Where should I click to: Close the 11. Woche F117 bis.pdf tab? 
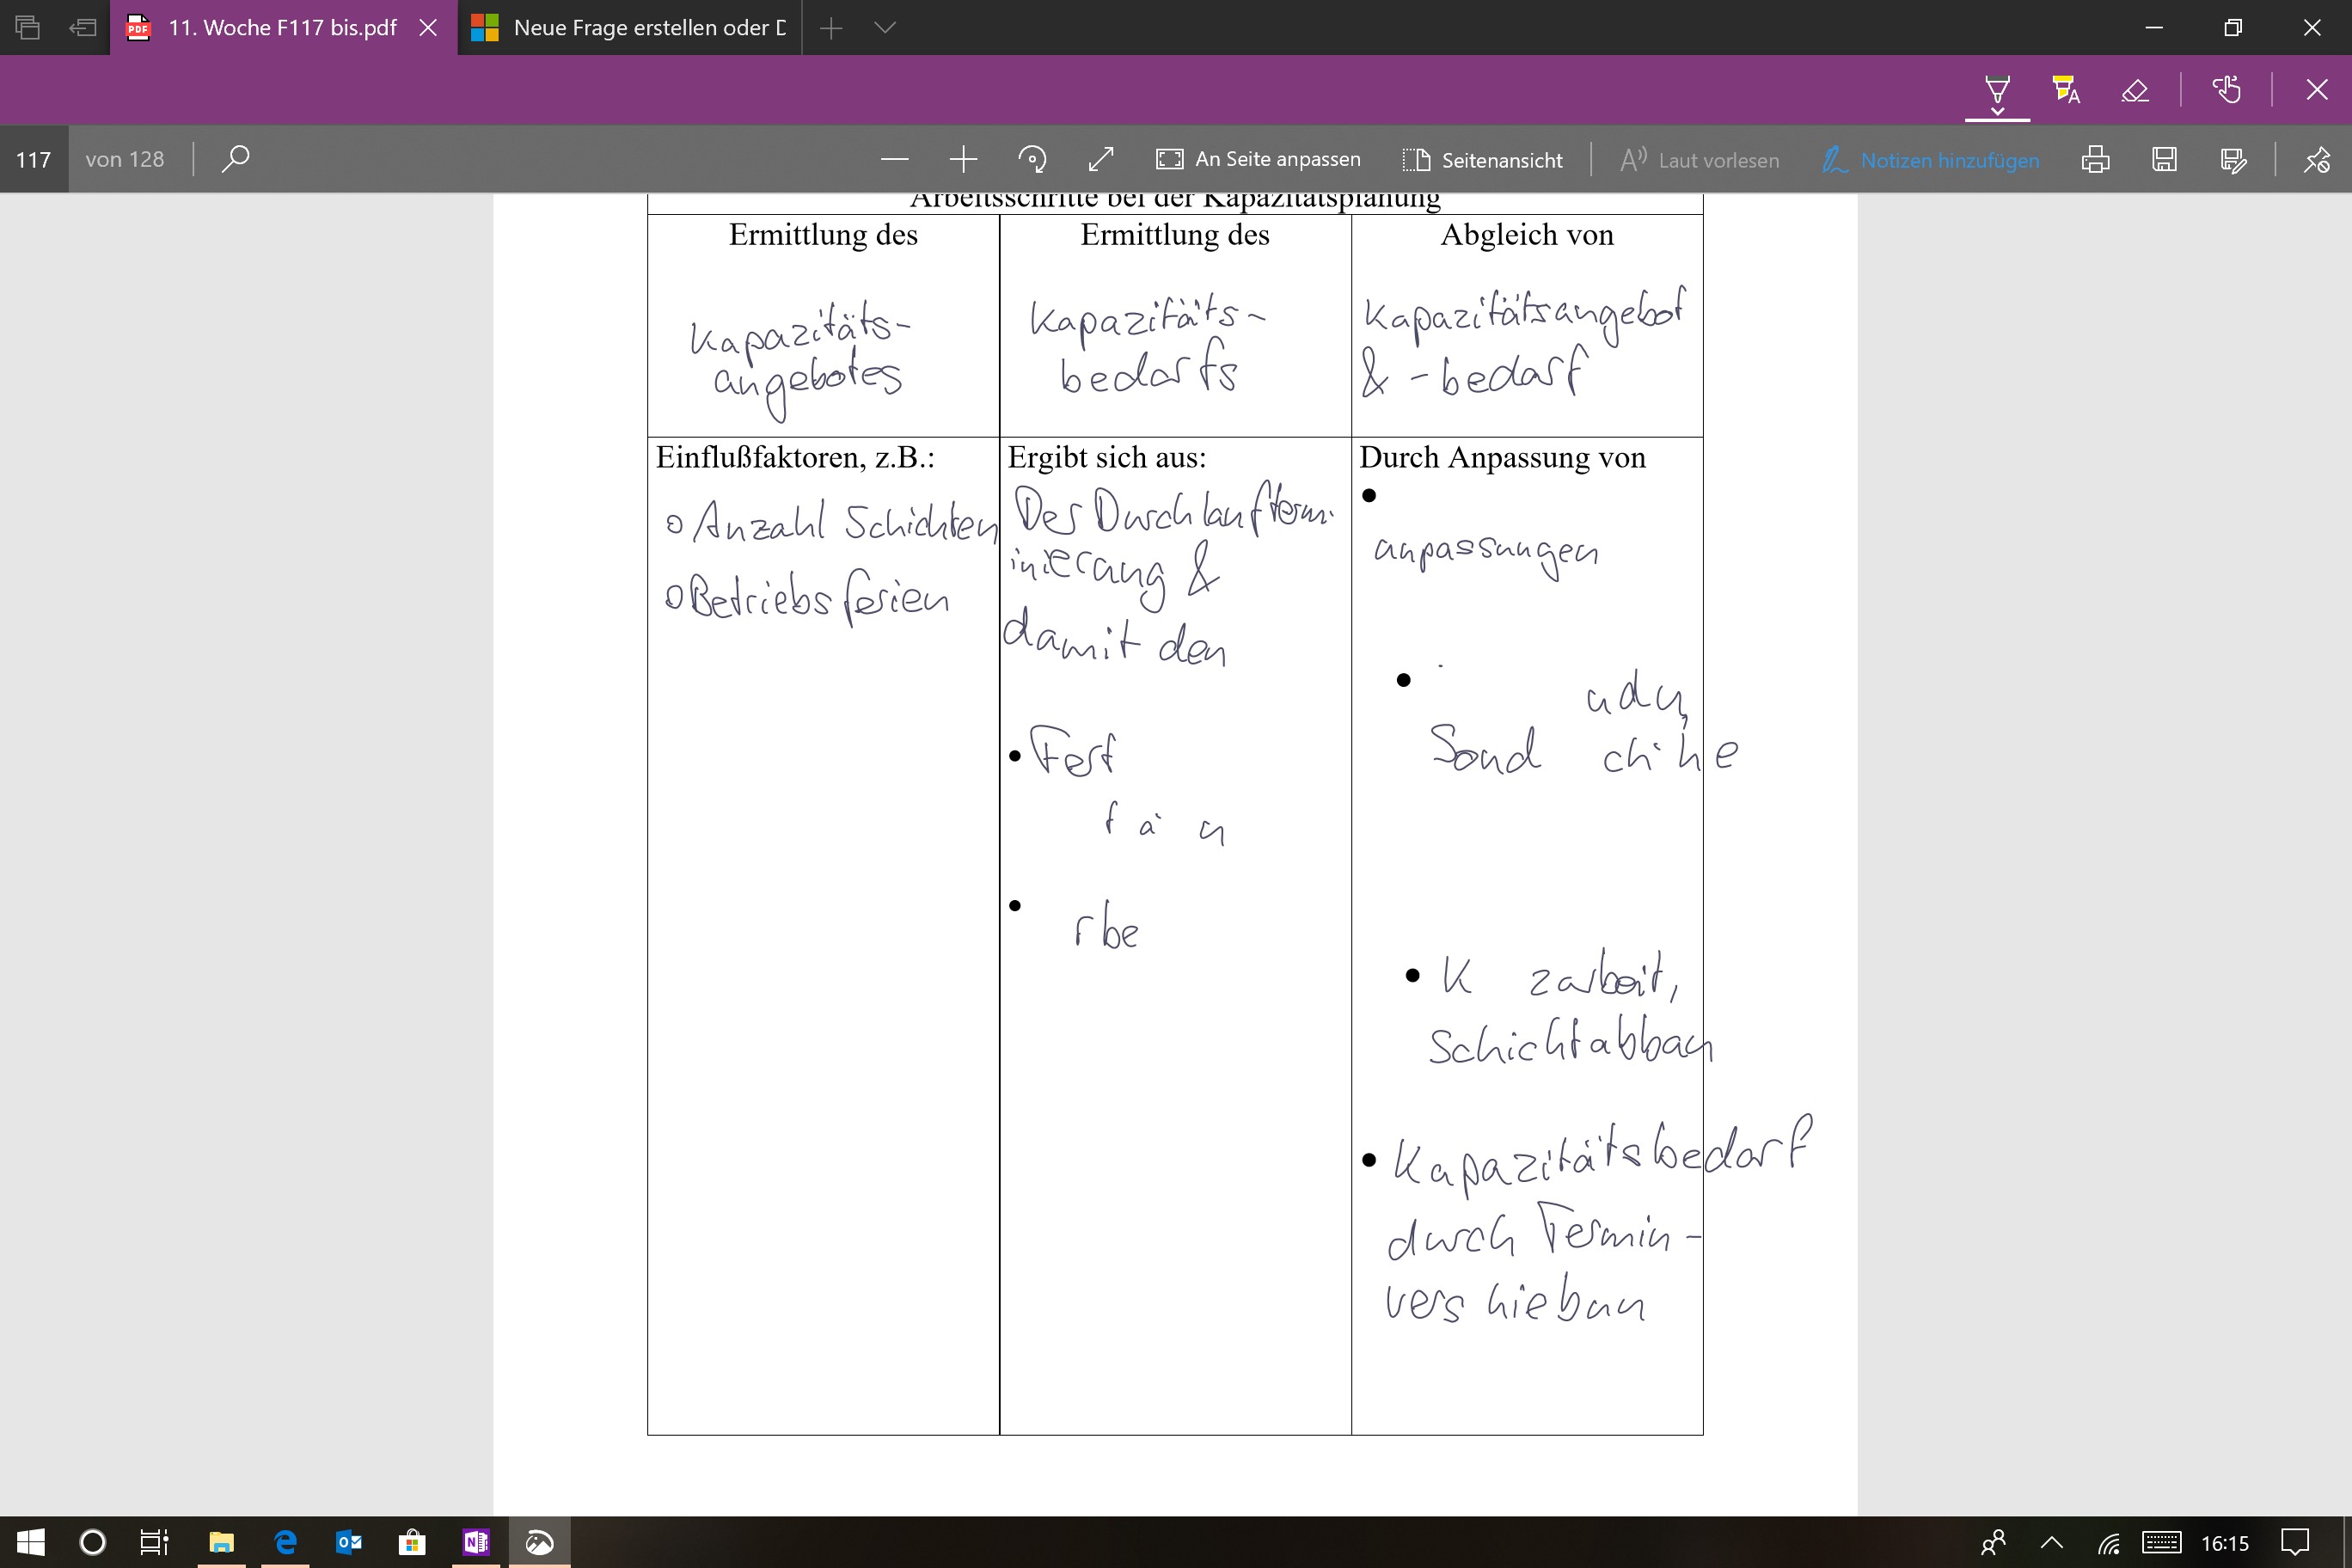click(428, 28)
